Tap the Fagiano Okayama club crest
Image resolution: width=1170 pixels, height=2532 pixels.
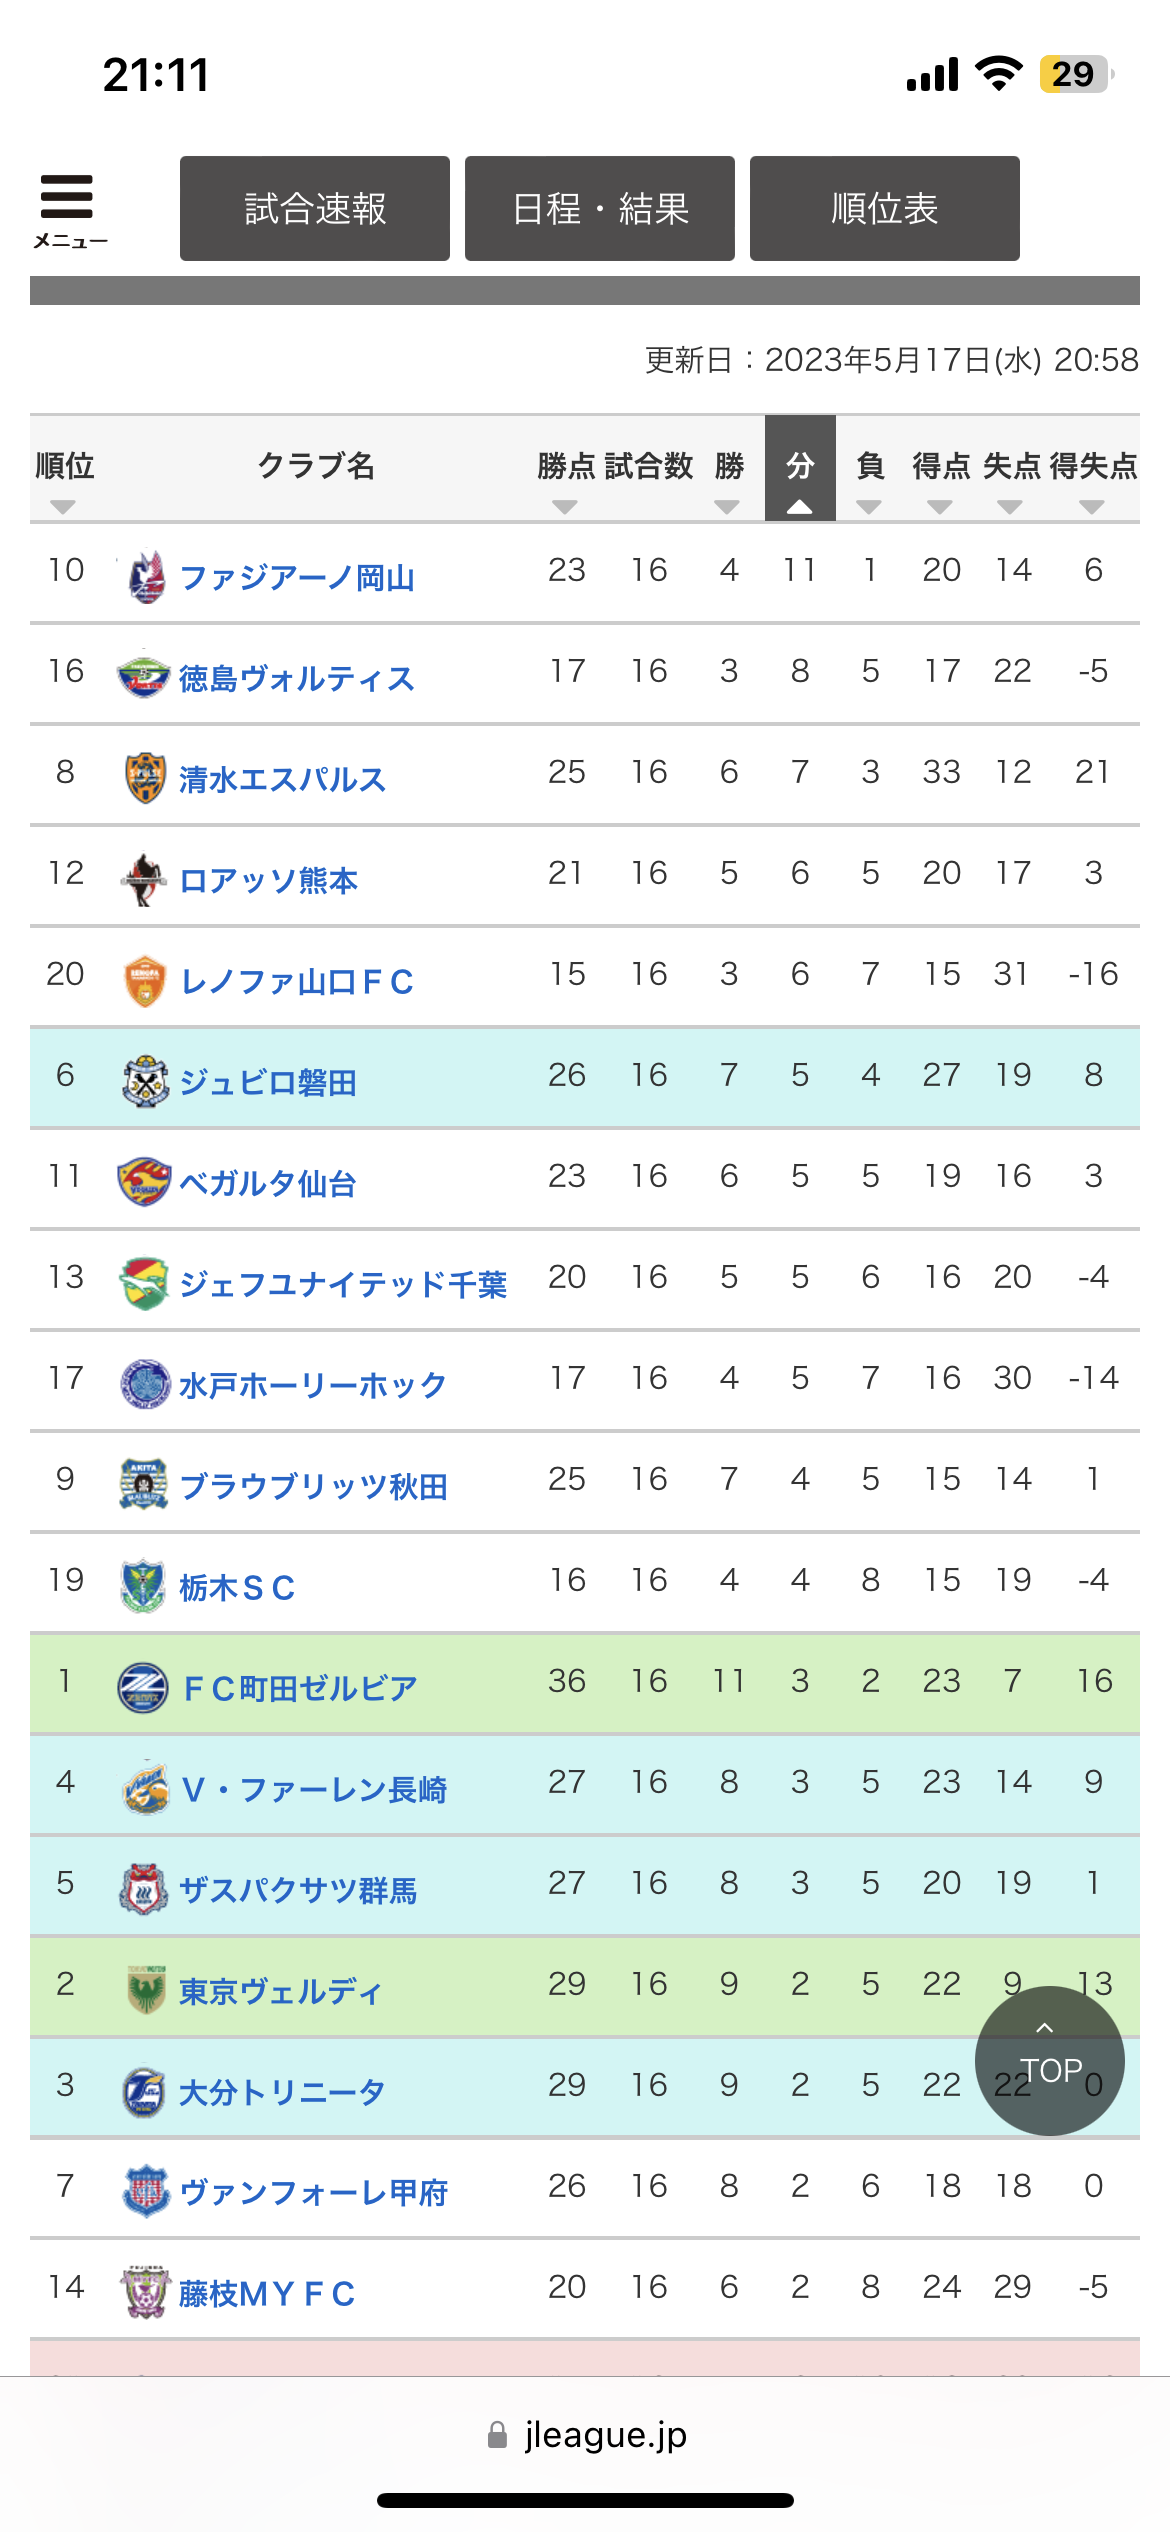[x=145, y=577]
